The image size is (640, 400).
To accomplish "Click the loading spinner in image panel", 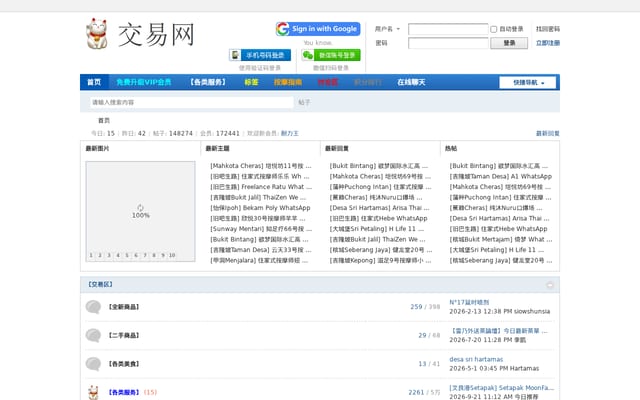I will pos(140,207).
